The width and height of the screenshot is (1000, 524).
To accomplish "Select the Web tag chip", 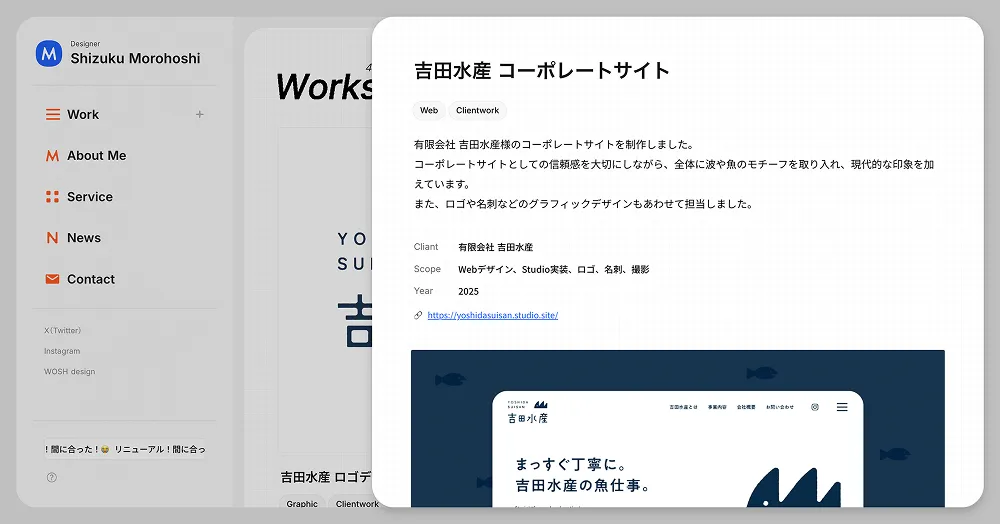I will pyautogui.click(x=429, y=111).
